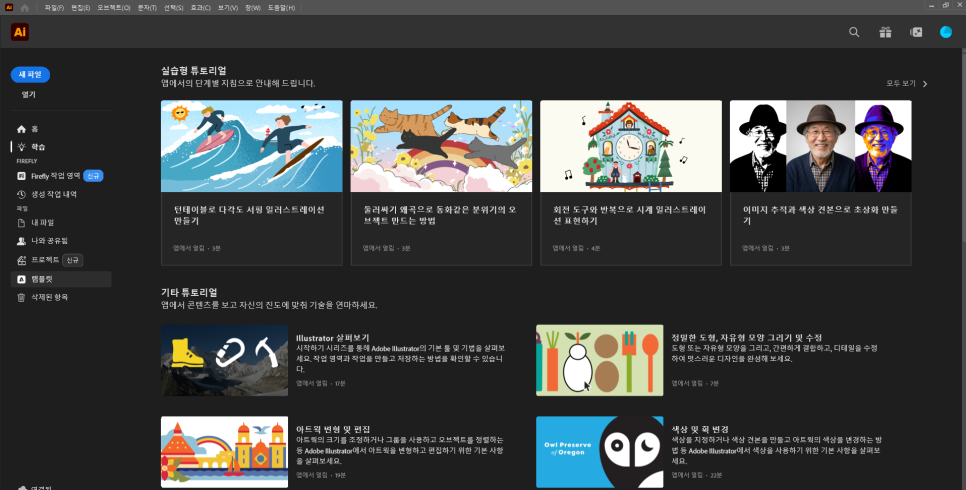This screenshot has height=490, width=966.
Task: Open the gift box What's New icon
Action: pyautogui.click(x=885, y=32)
